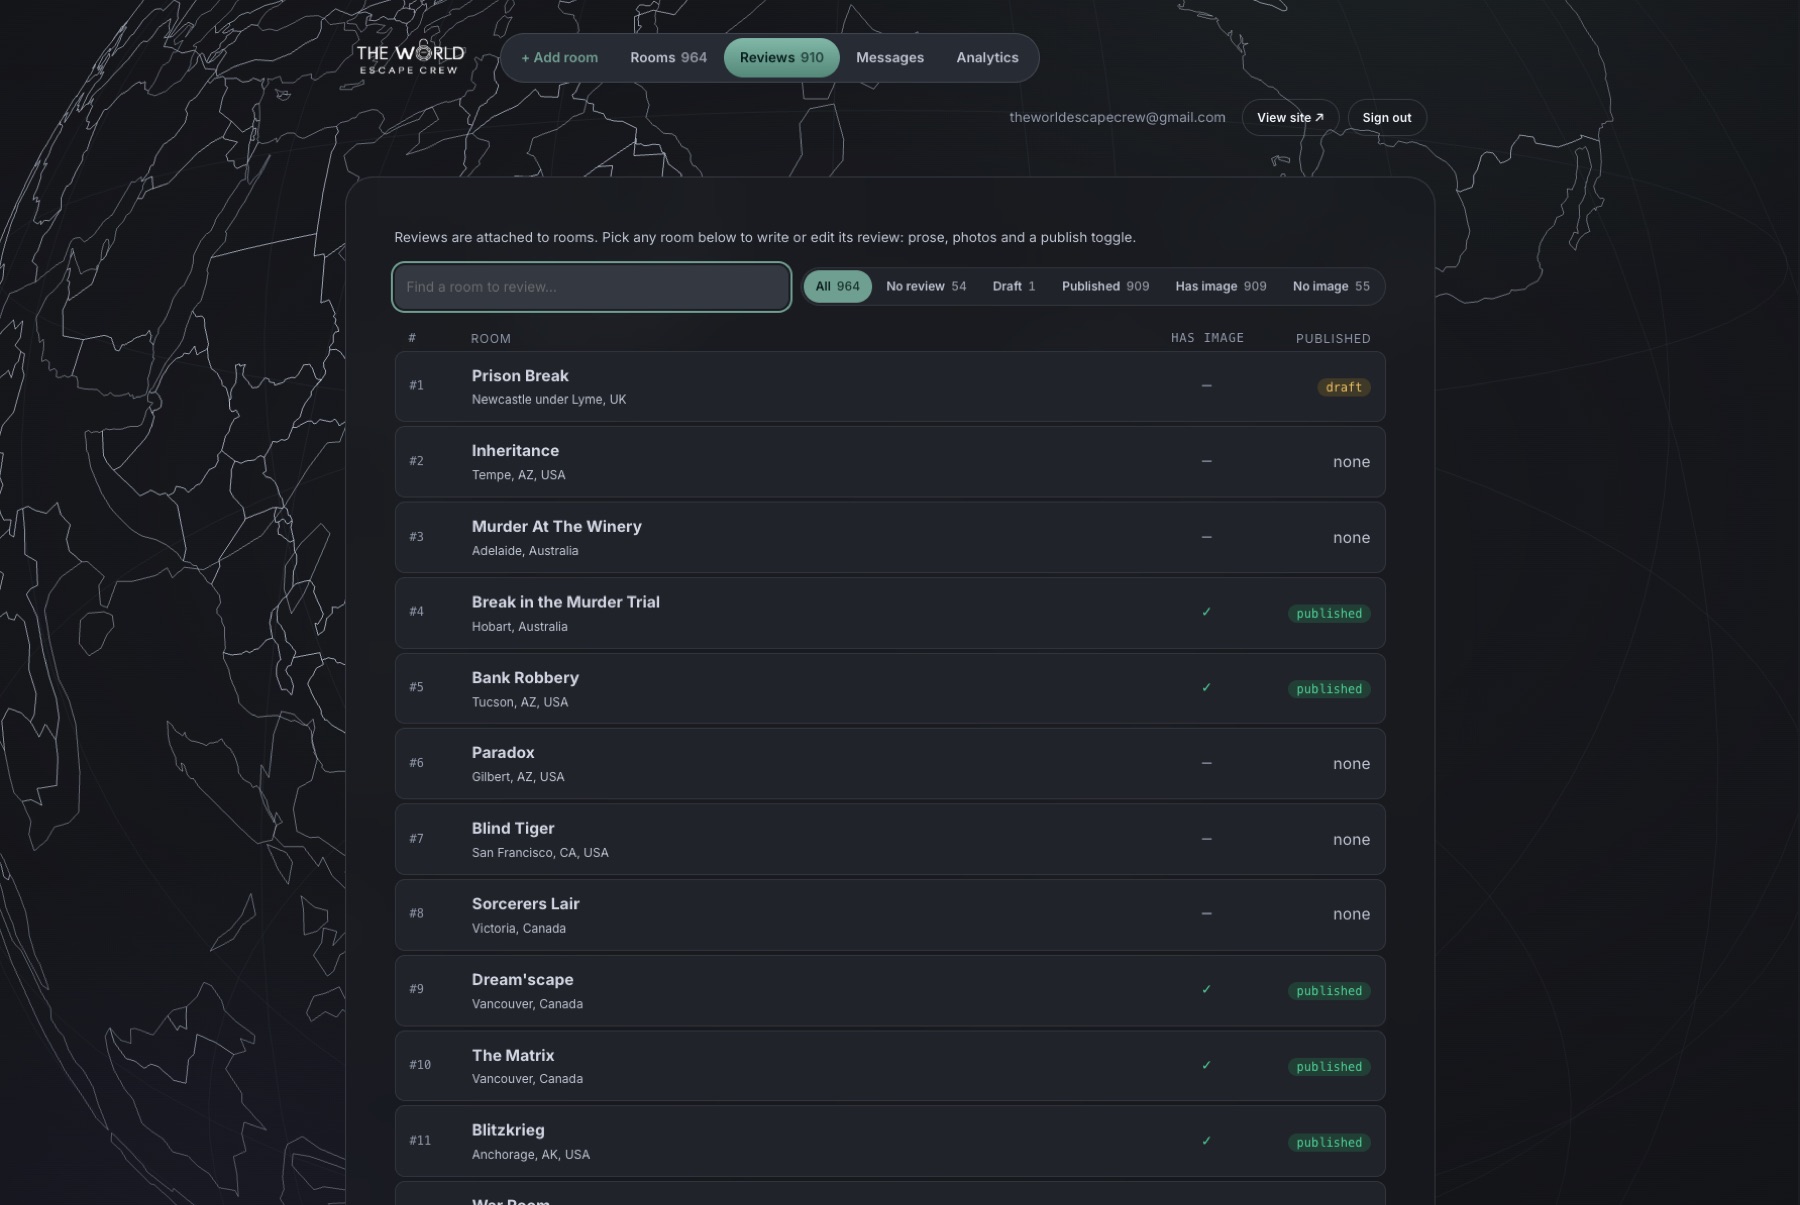Filter by Draft 1
The width and height of the screenshot is (1800, 1205).
[x=1014, y=286]
